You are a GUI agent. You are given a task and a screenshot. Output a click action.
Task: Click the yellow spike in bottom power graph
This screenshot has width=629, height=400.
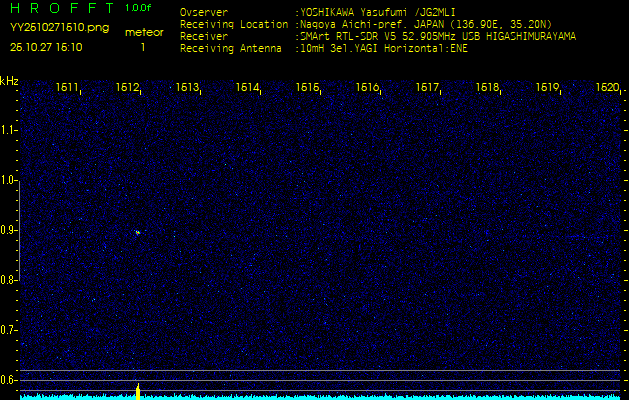(x=137, y=389)
